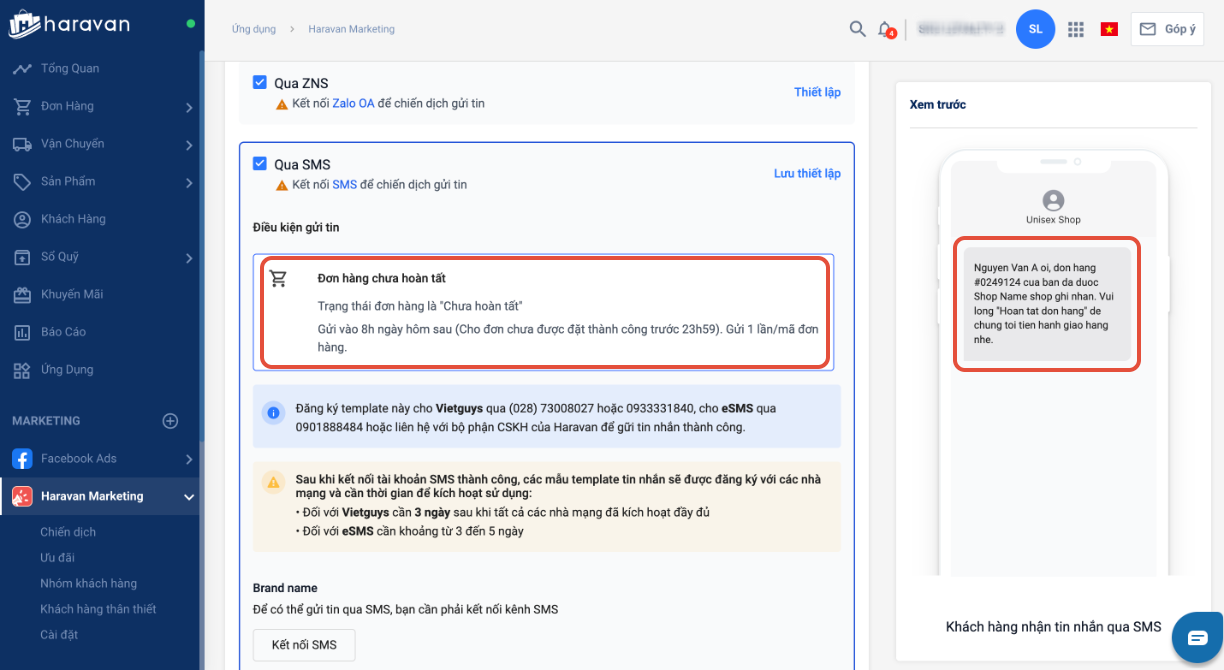
Task: Open the apps grid launcher
Action: click(1076, 29)
